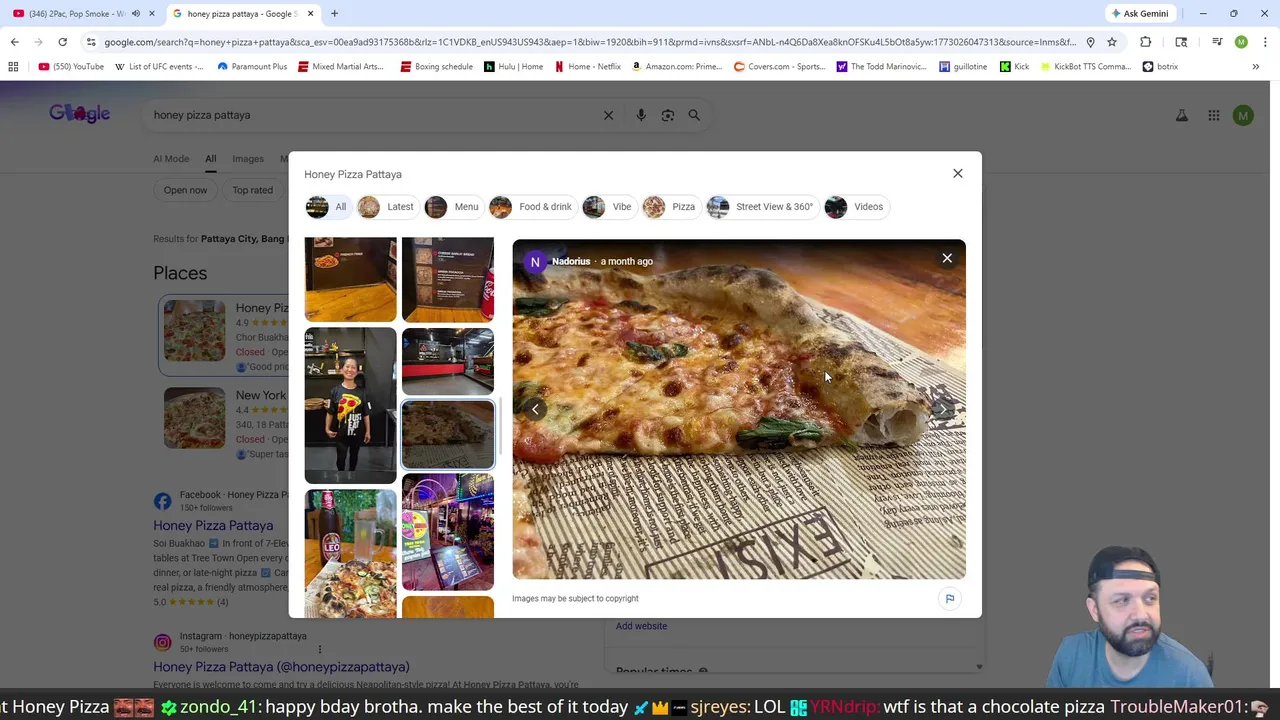Report the photo with the flag icon
Image resolution: width=1280 pixels, height=720 pixels.
click(950, 598)
